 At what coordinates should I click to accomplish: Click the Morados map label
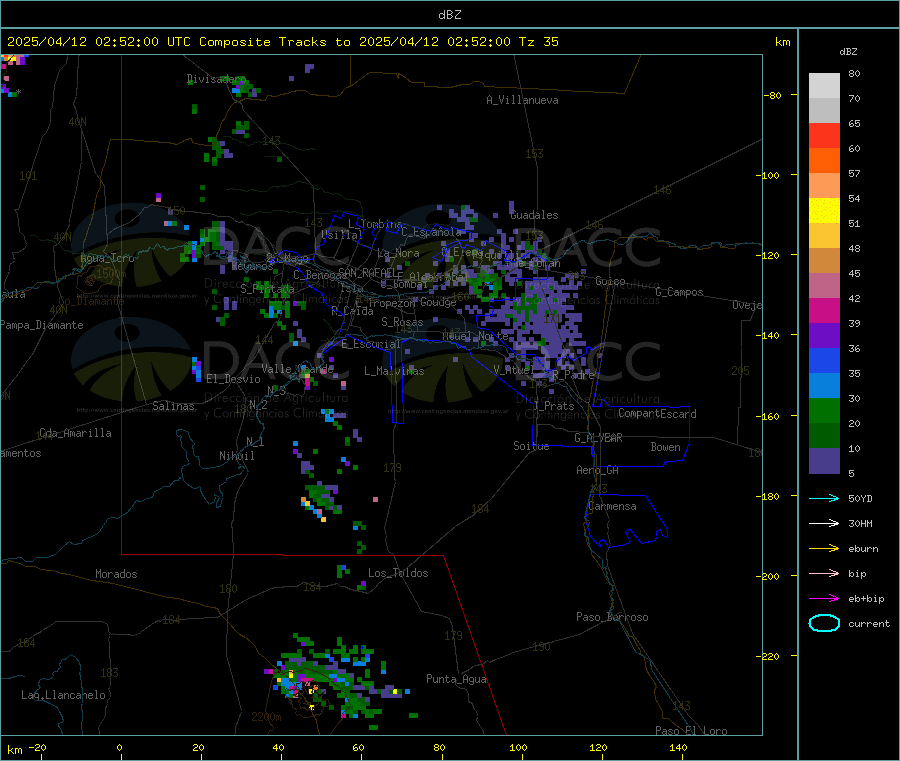(116, 574)
